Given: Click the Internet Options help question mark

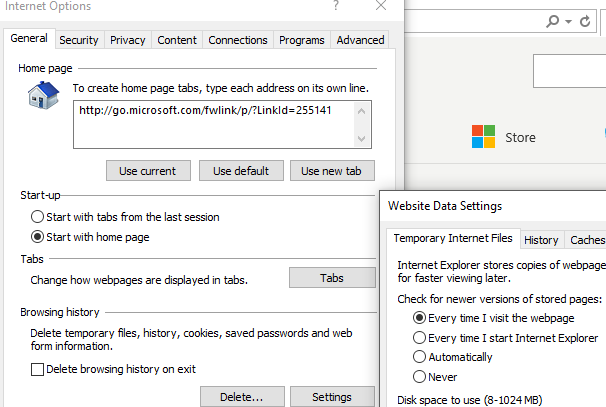Looking at the screenshot, I should click(336, 5).
